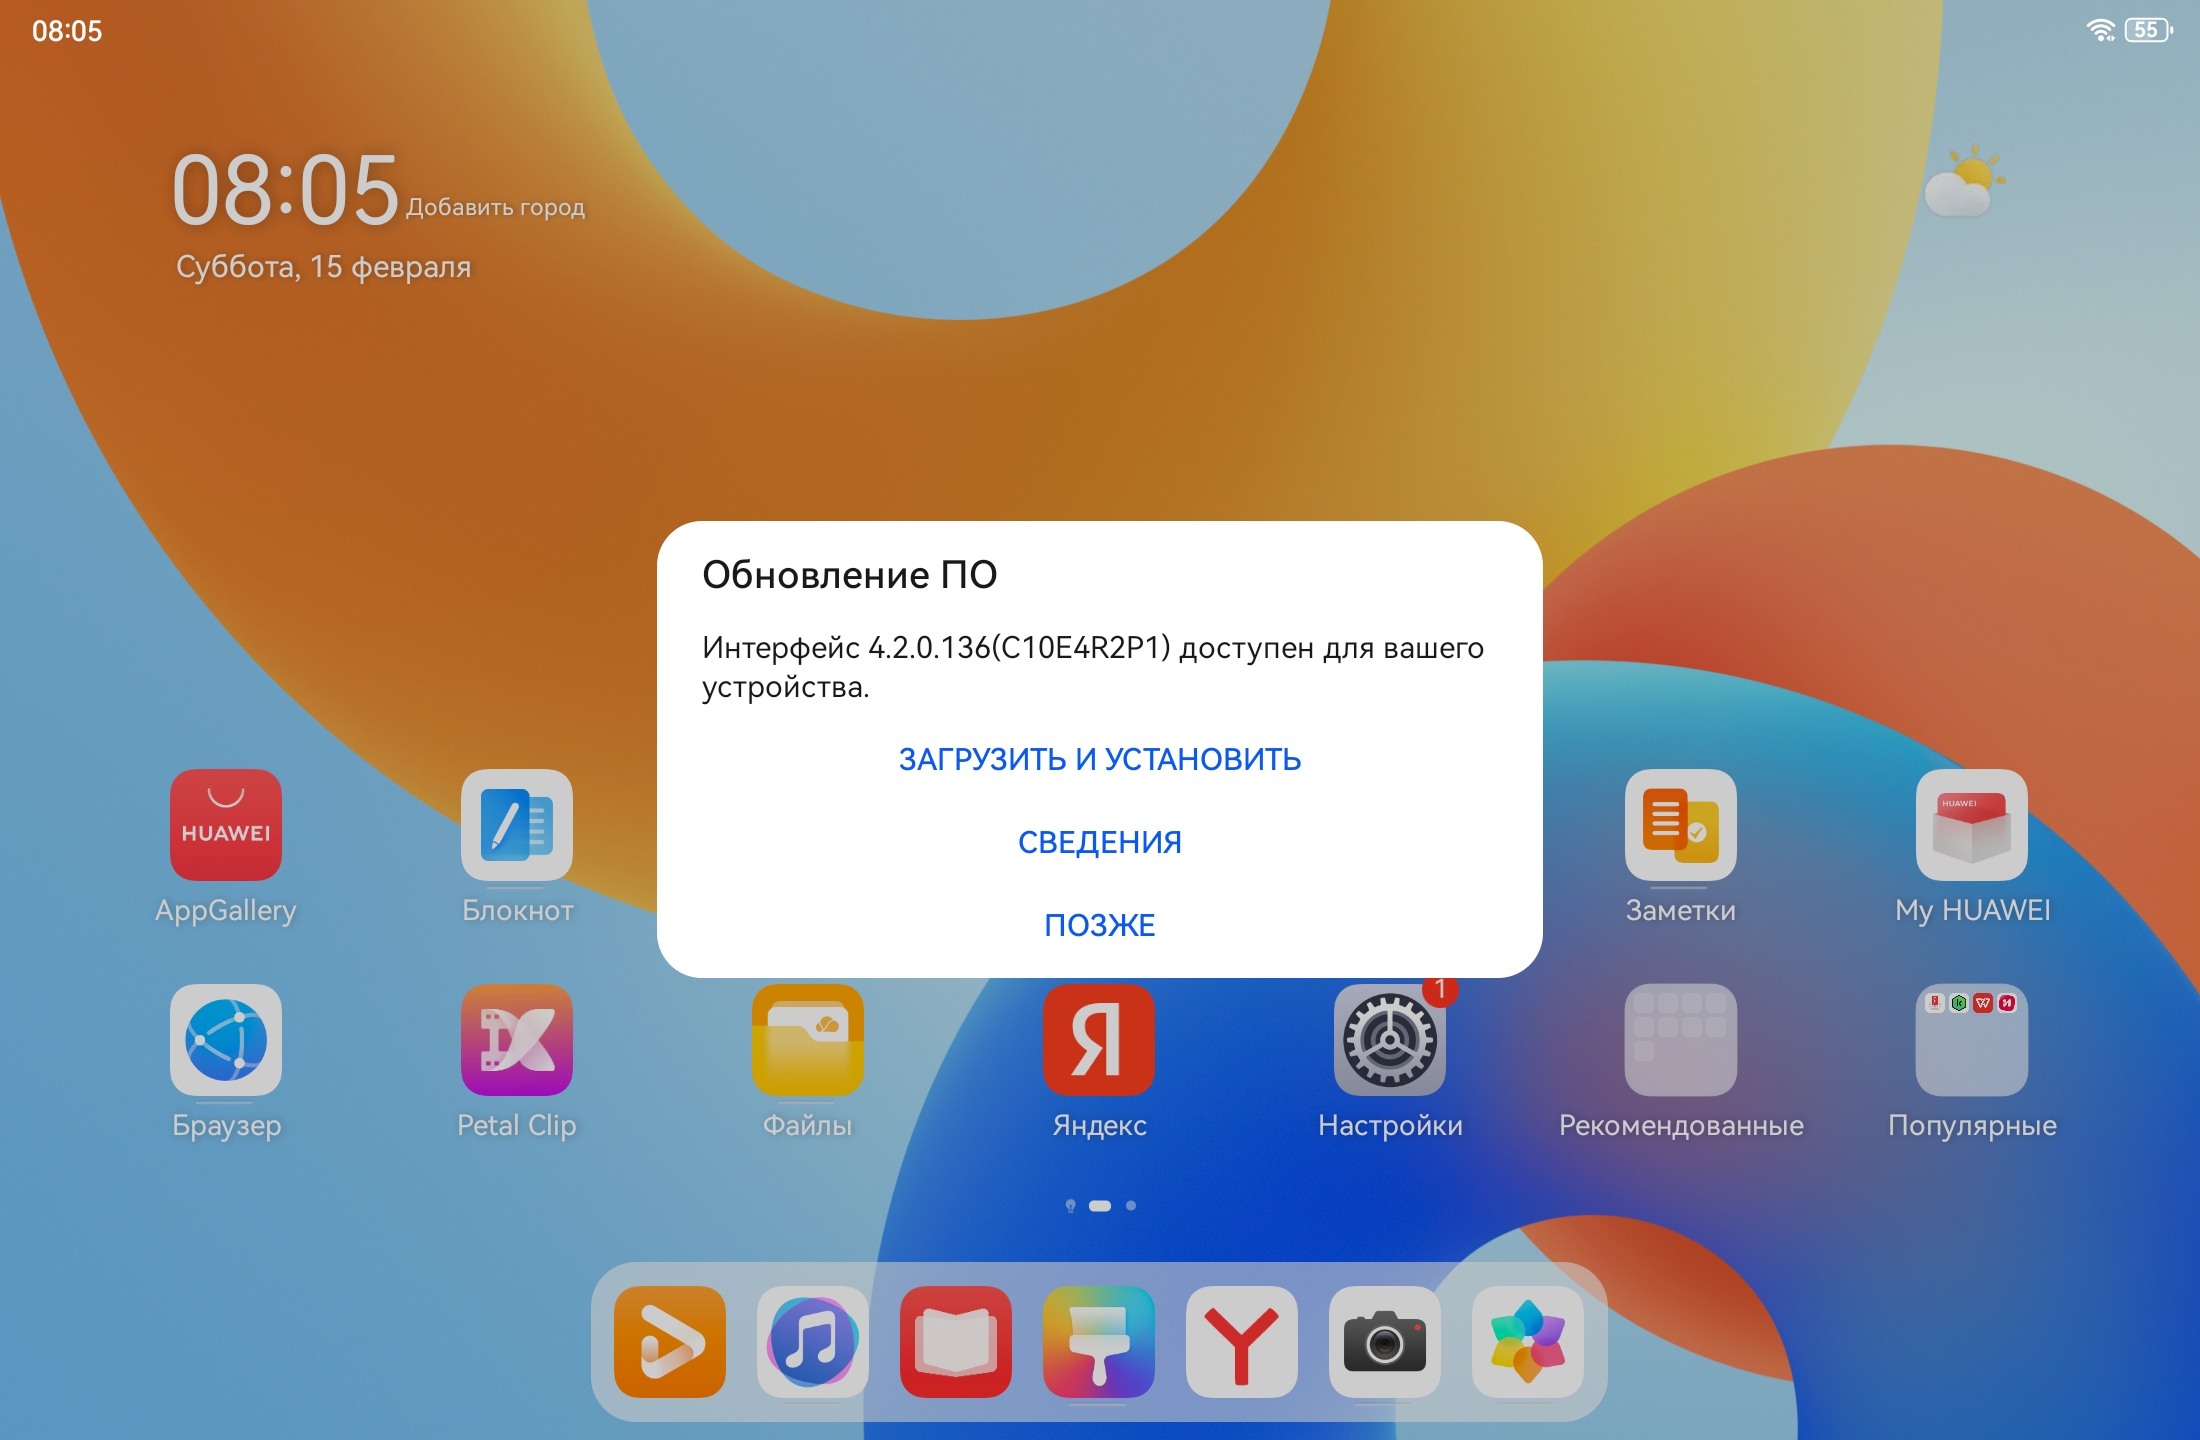The image size is (2200, 1440).
Task: Open the Рекомендованные folder
Action: click(x=1681, y=1040)
